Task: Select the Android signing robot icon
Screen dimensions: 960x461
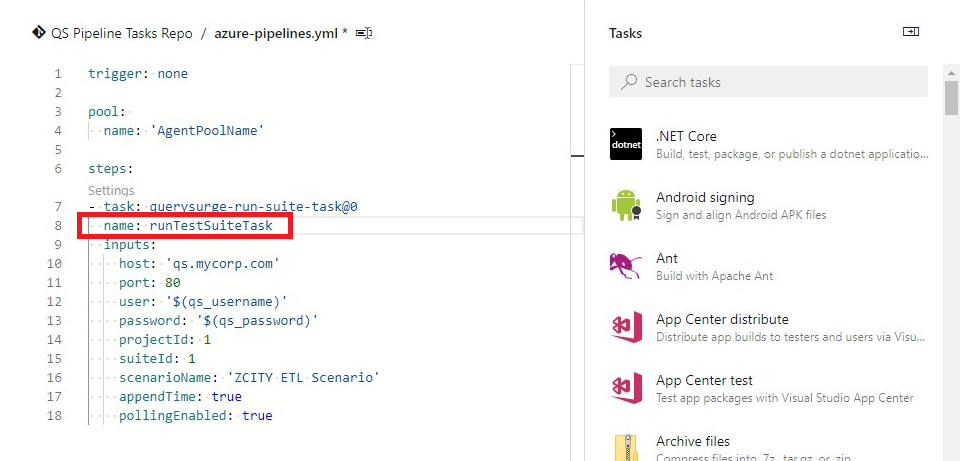Action: pos(626,205)
